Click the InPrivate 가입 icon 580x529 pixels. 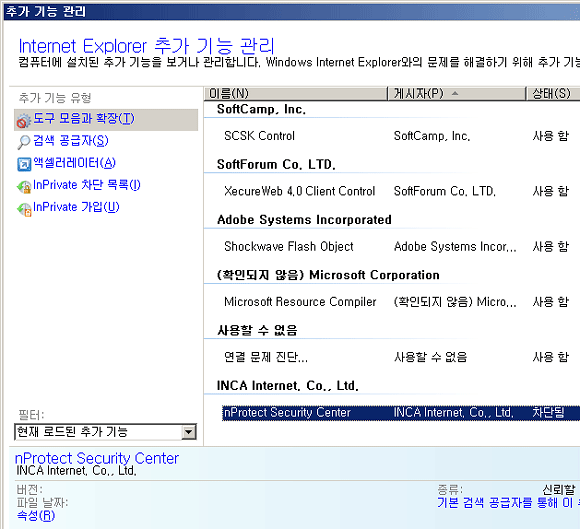coord(24,209)
